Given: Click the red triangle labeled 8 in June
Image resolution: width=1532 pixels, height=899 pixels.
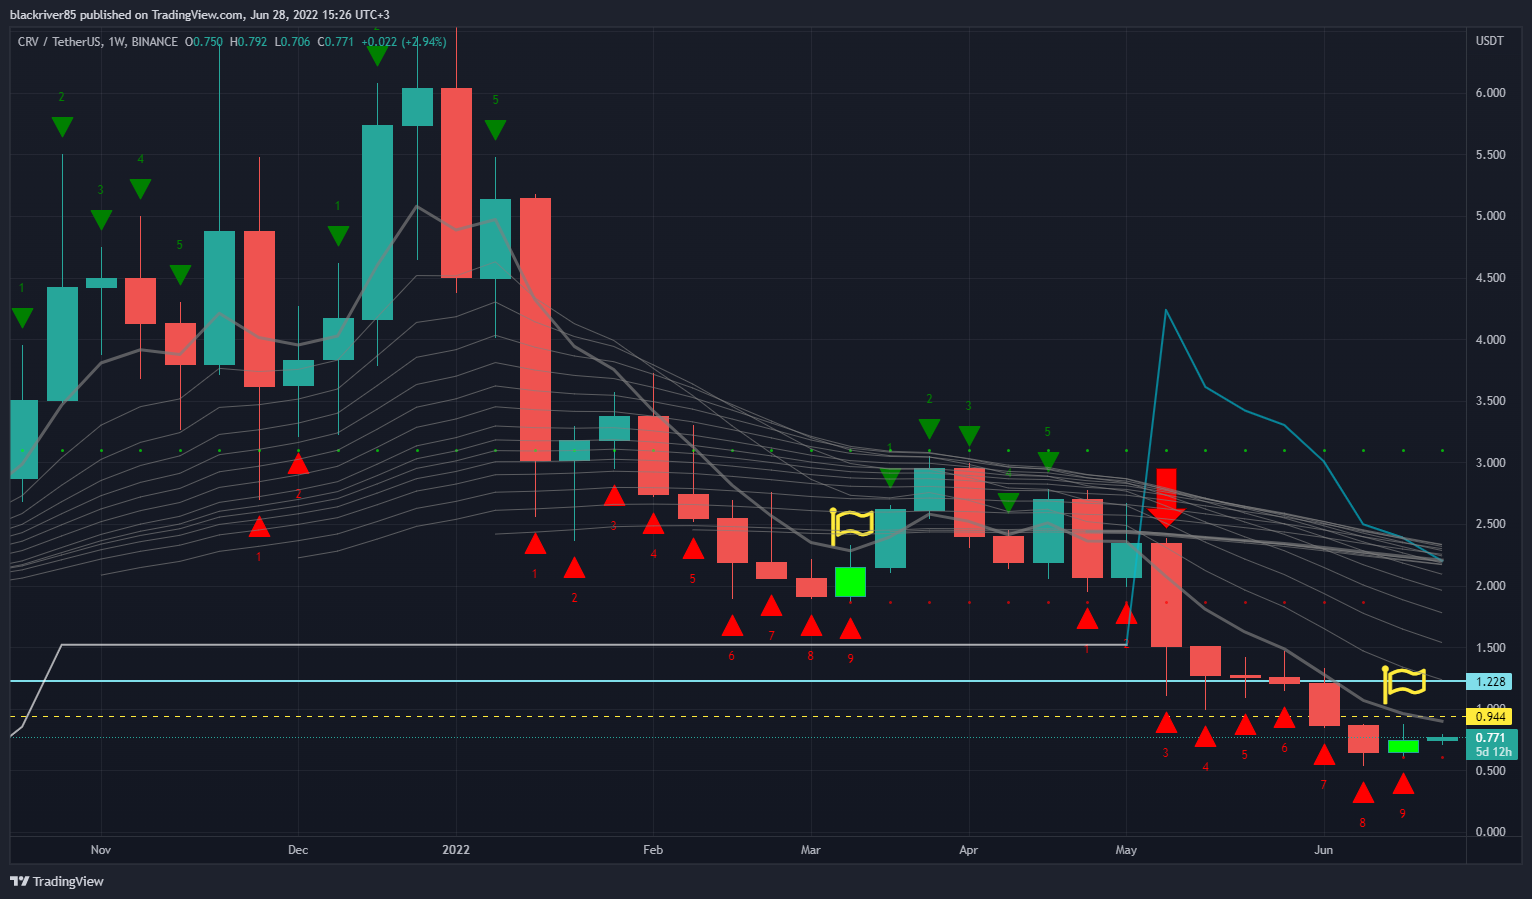Looking at the screenshot, I should 1363,793.
